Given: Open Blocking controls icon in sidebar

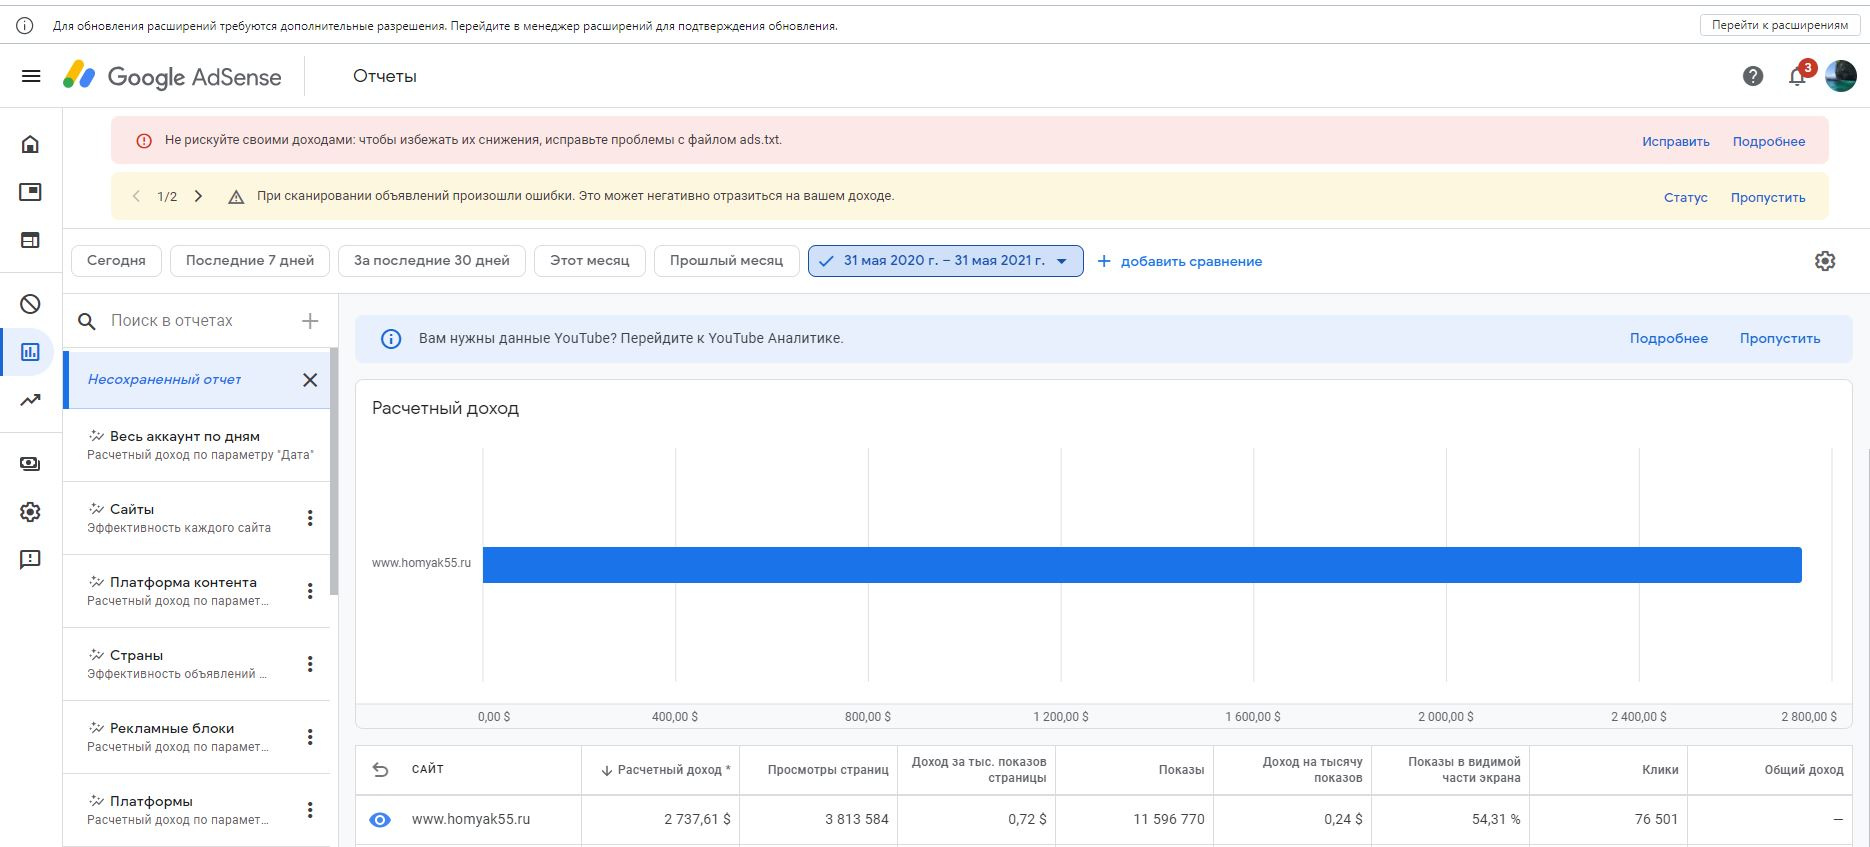Looking at the screenshot, I should (31, 304).
